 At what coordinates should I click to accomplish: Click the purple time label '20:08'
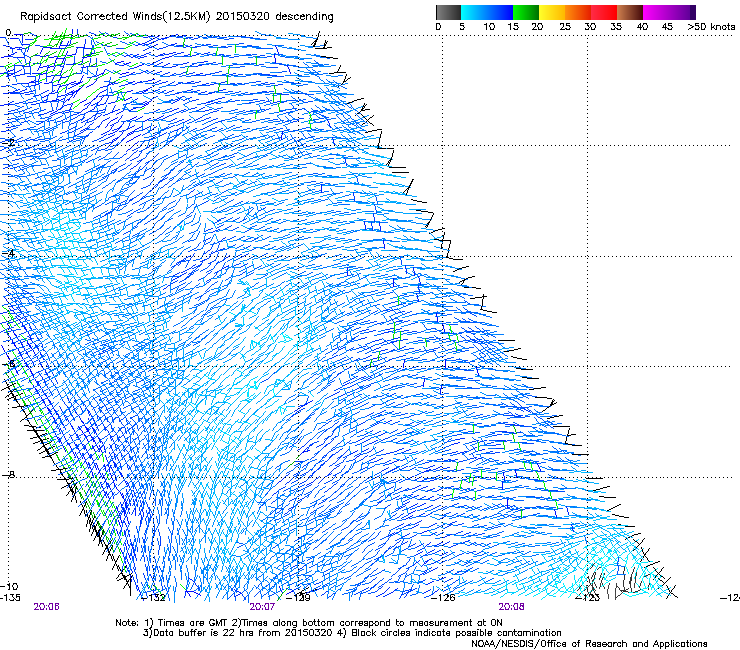point(511,607)
